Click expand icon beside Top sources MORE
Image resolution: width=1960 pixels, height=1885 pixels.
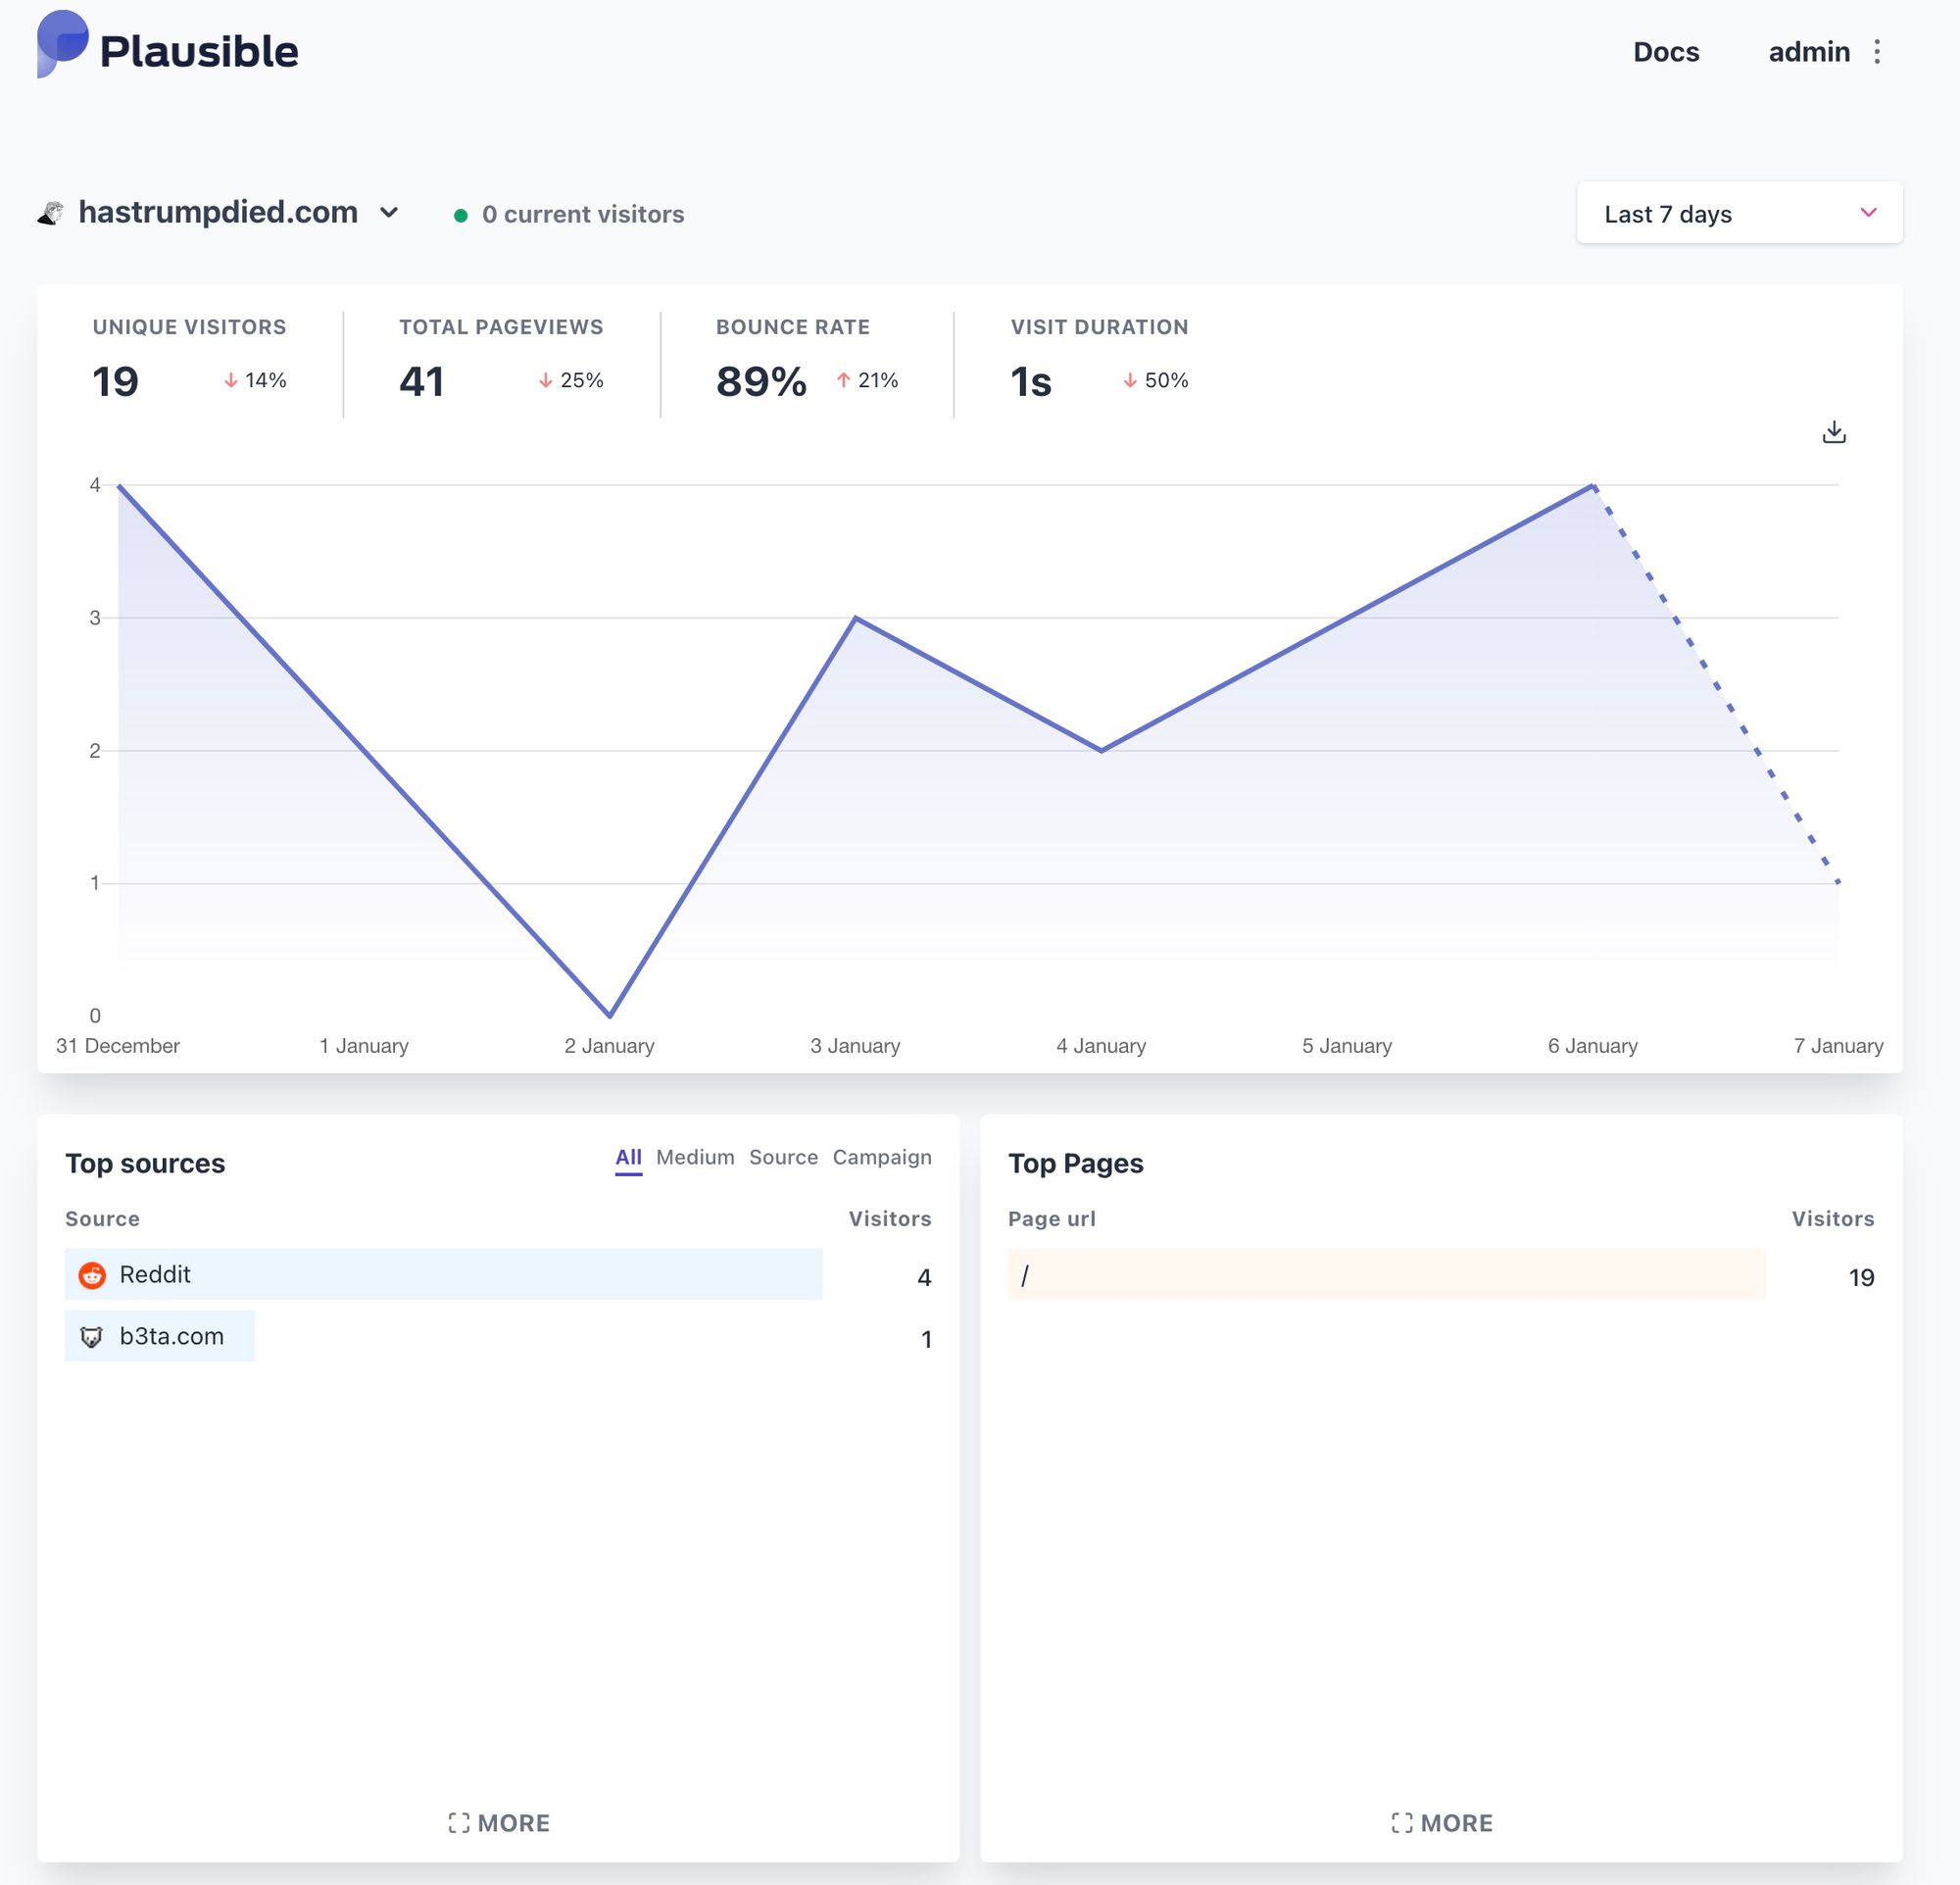pos(459,1823)
